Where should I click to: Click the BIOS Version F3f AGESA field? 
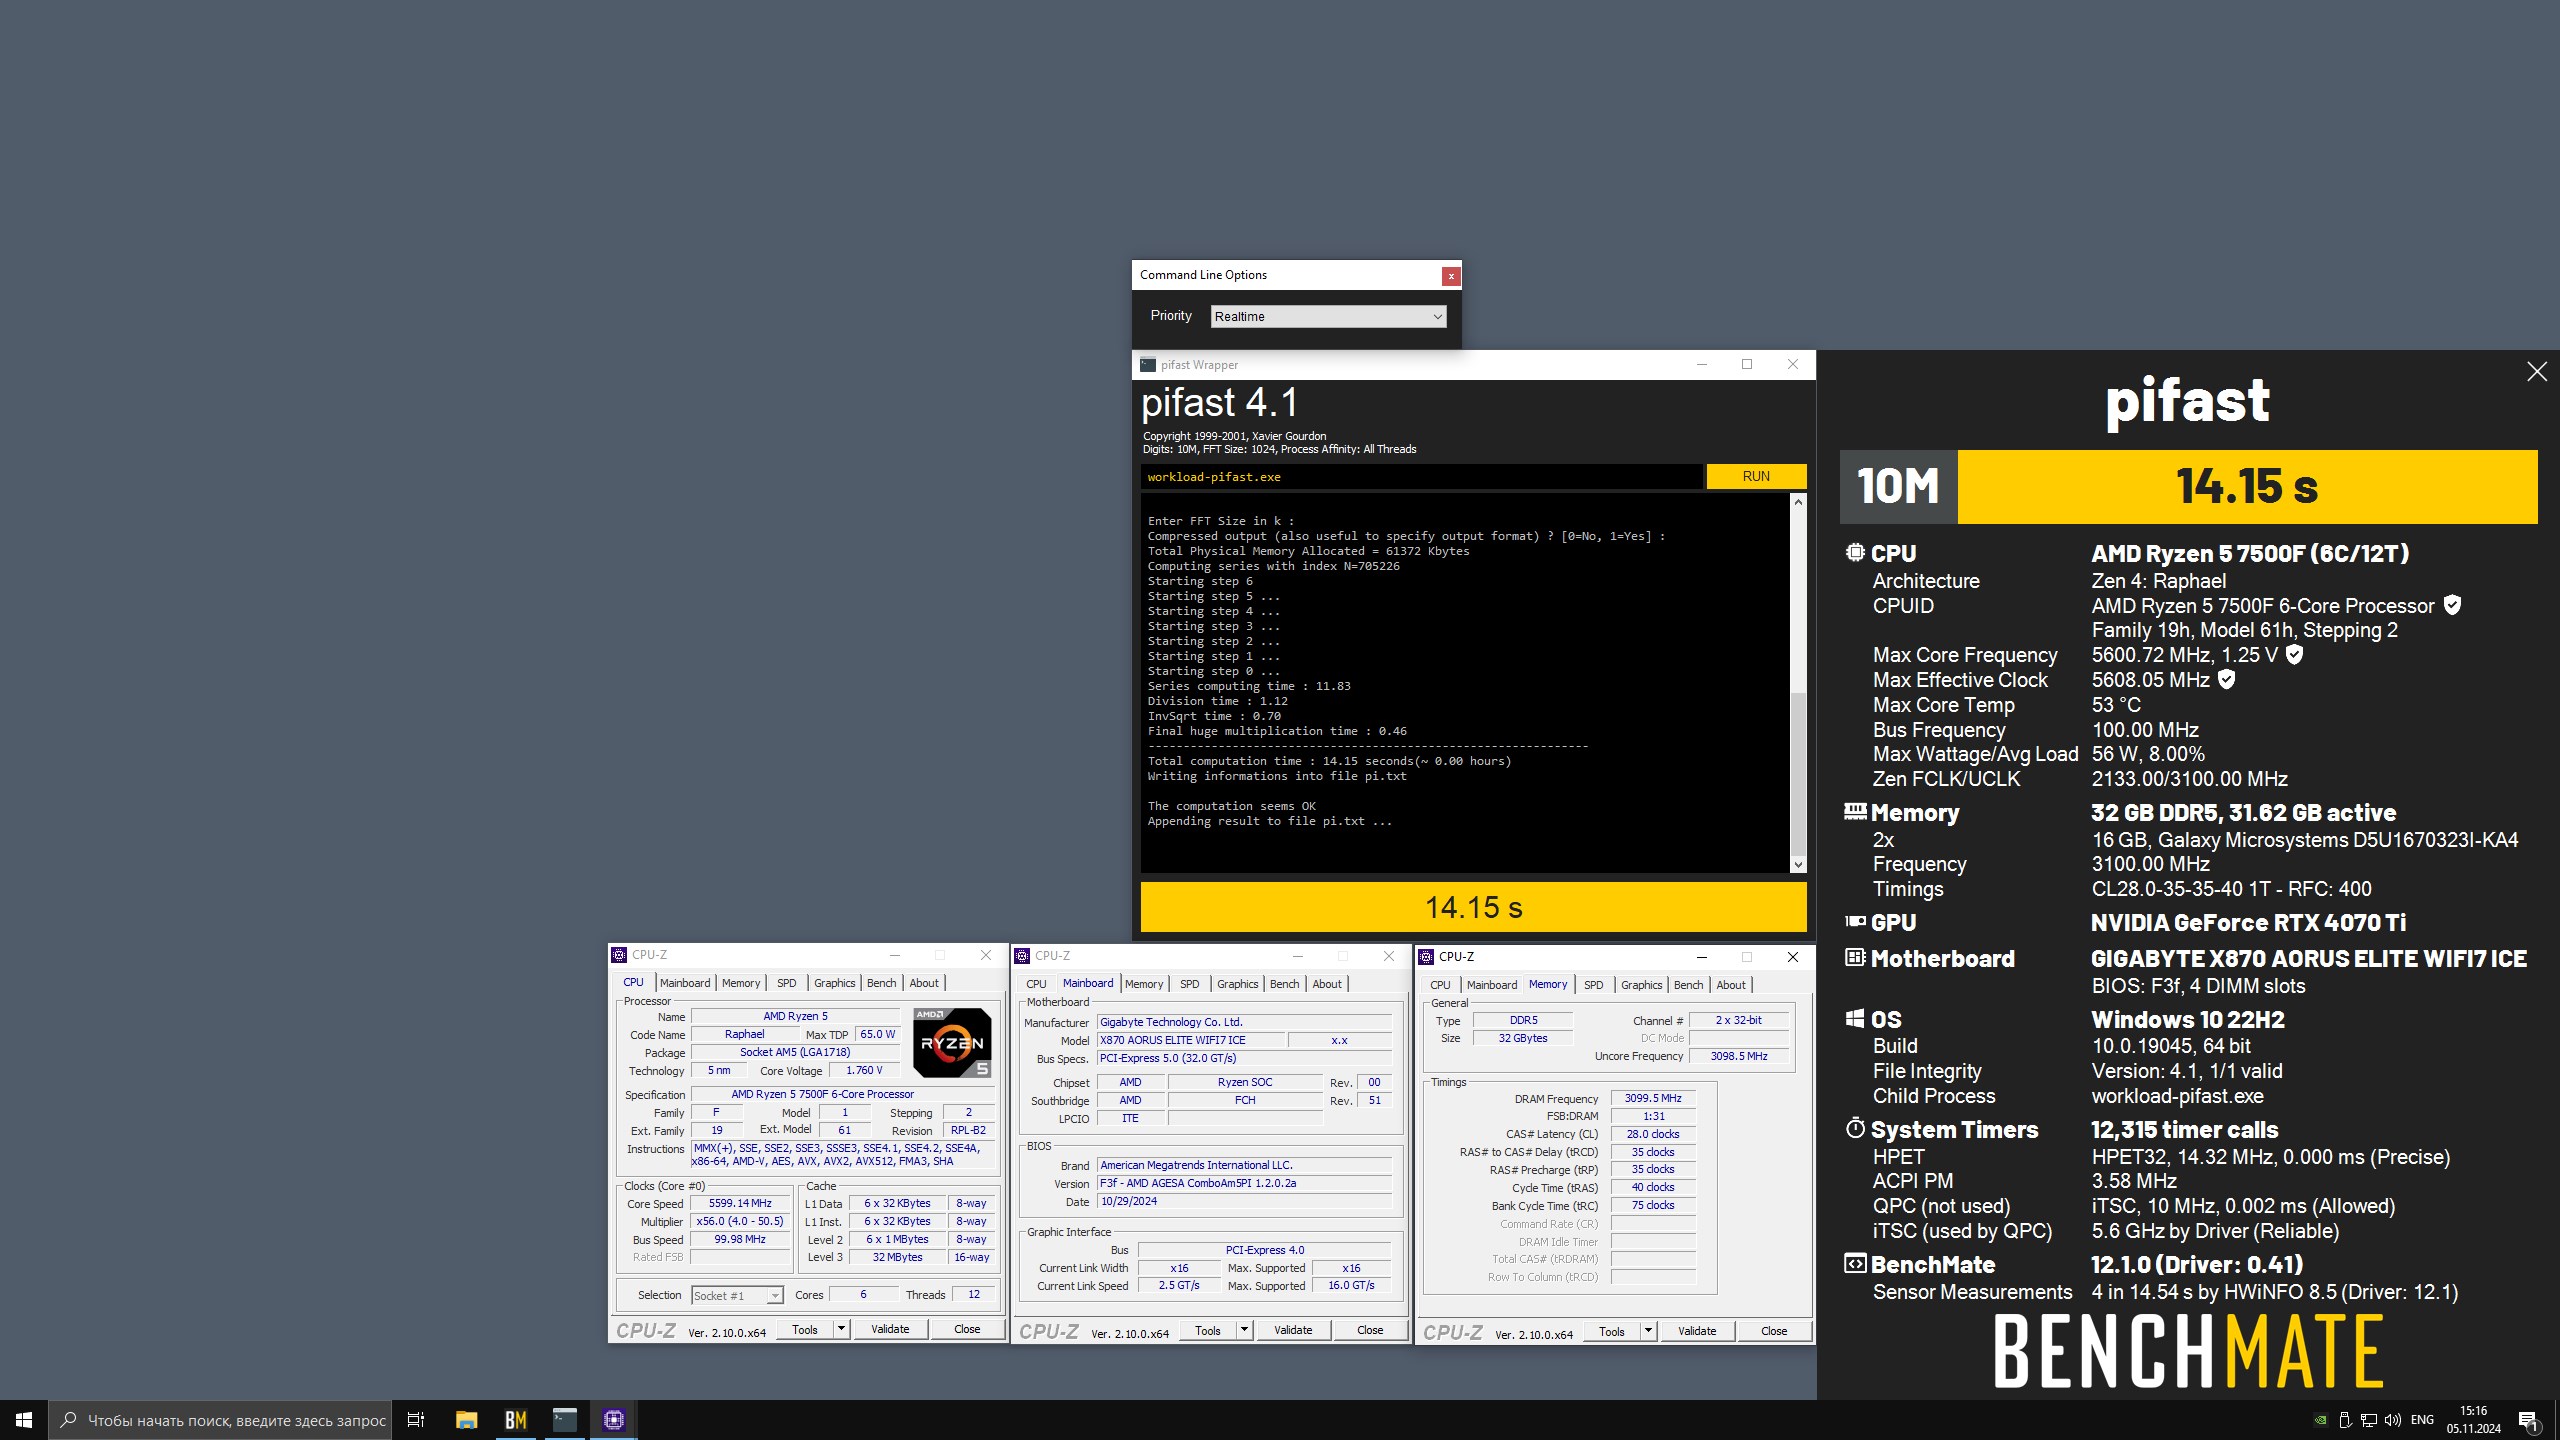(1244, 1183)
